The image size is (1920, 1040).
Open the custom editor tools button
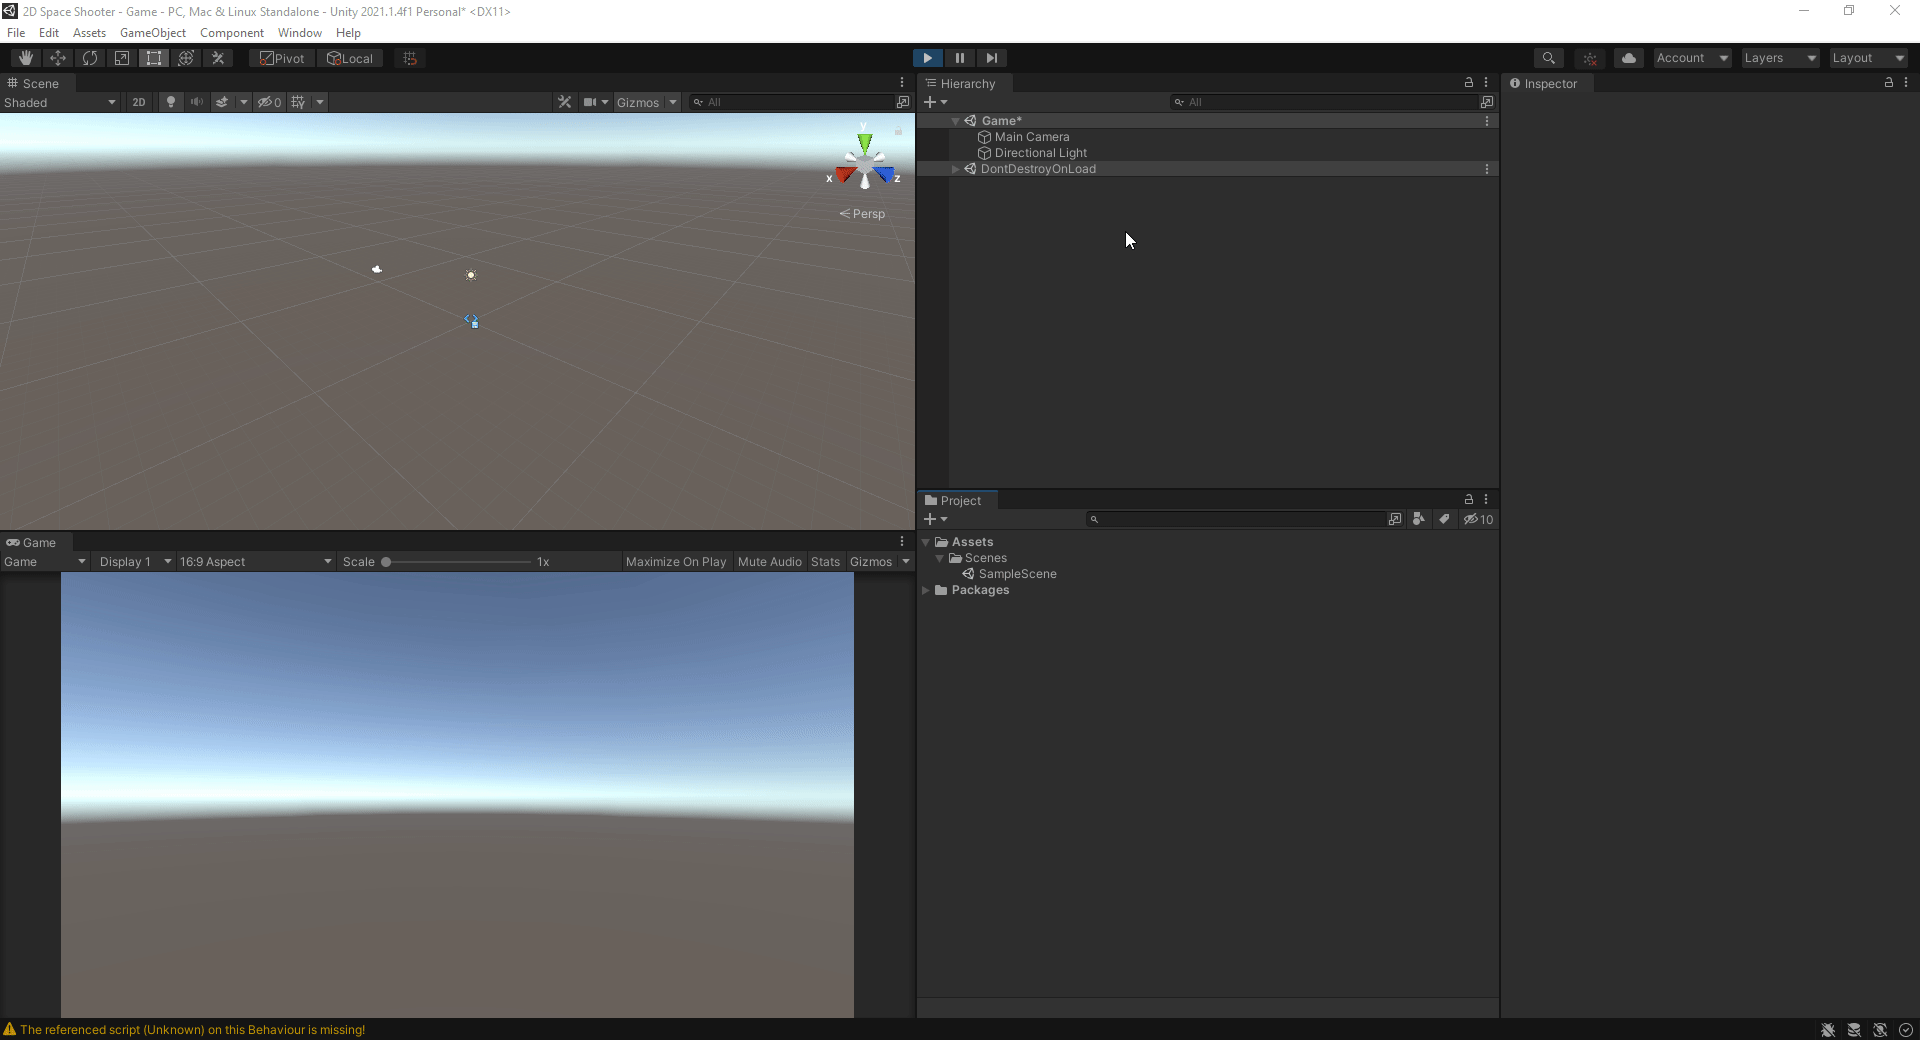[218, 58]
